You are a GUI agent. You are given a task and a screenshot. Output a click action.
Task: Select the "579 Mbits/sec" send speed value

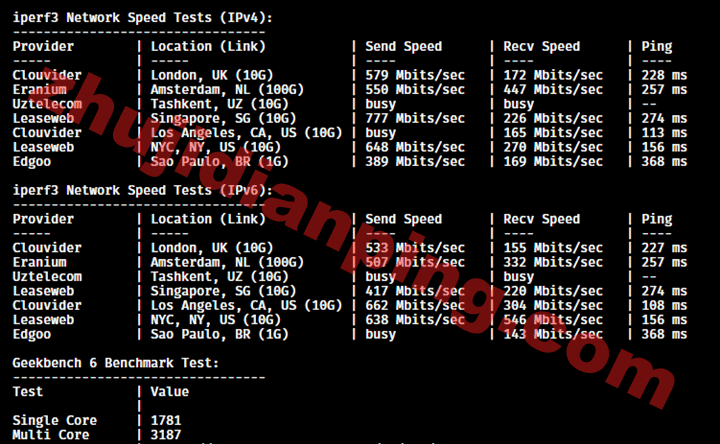point(415,75)
